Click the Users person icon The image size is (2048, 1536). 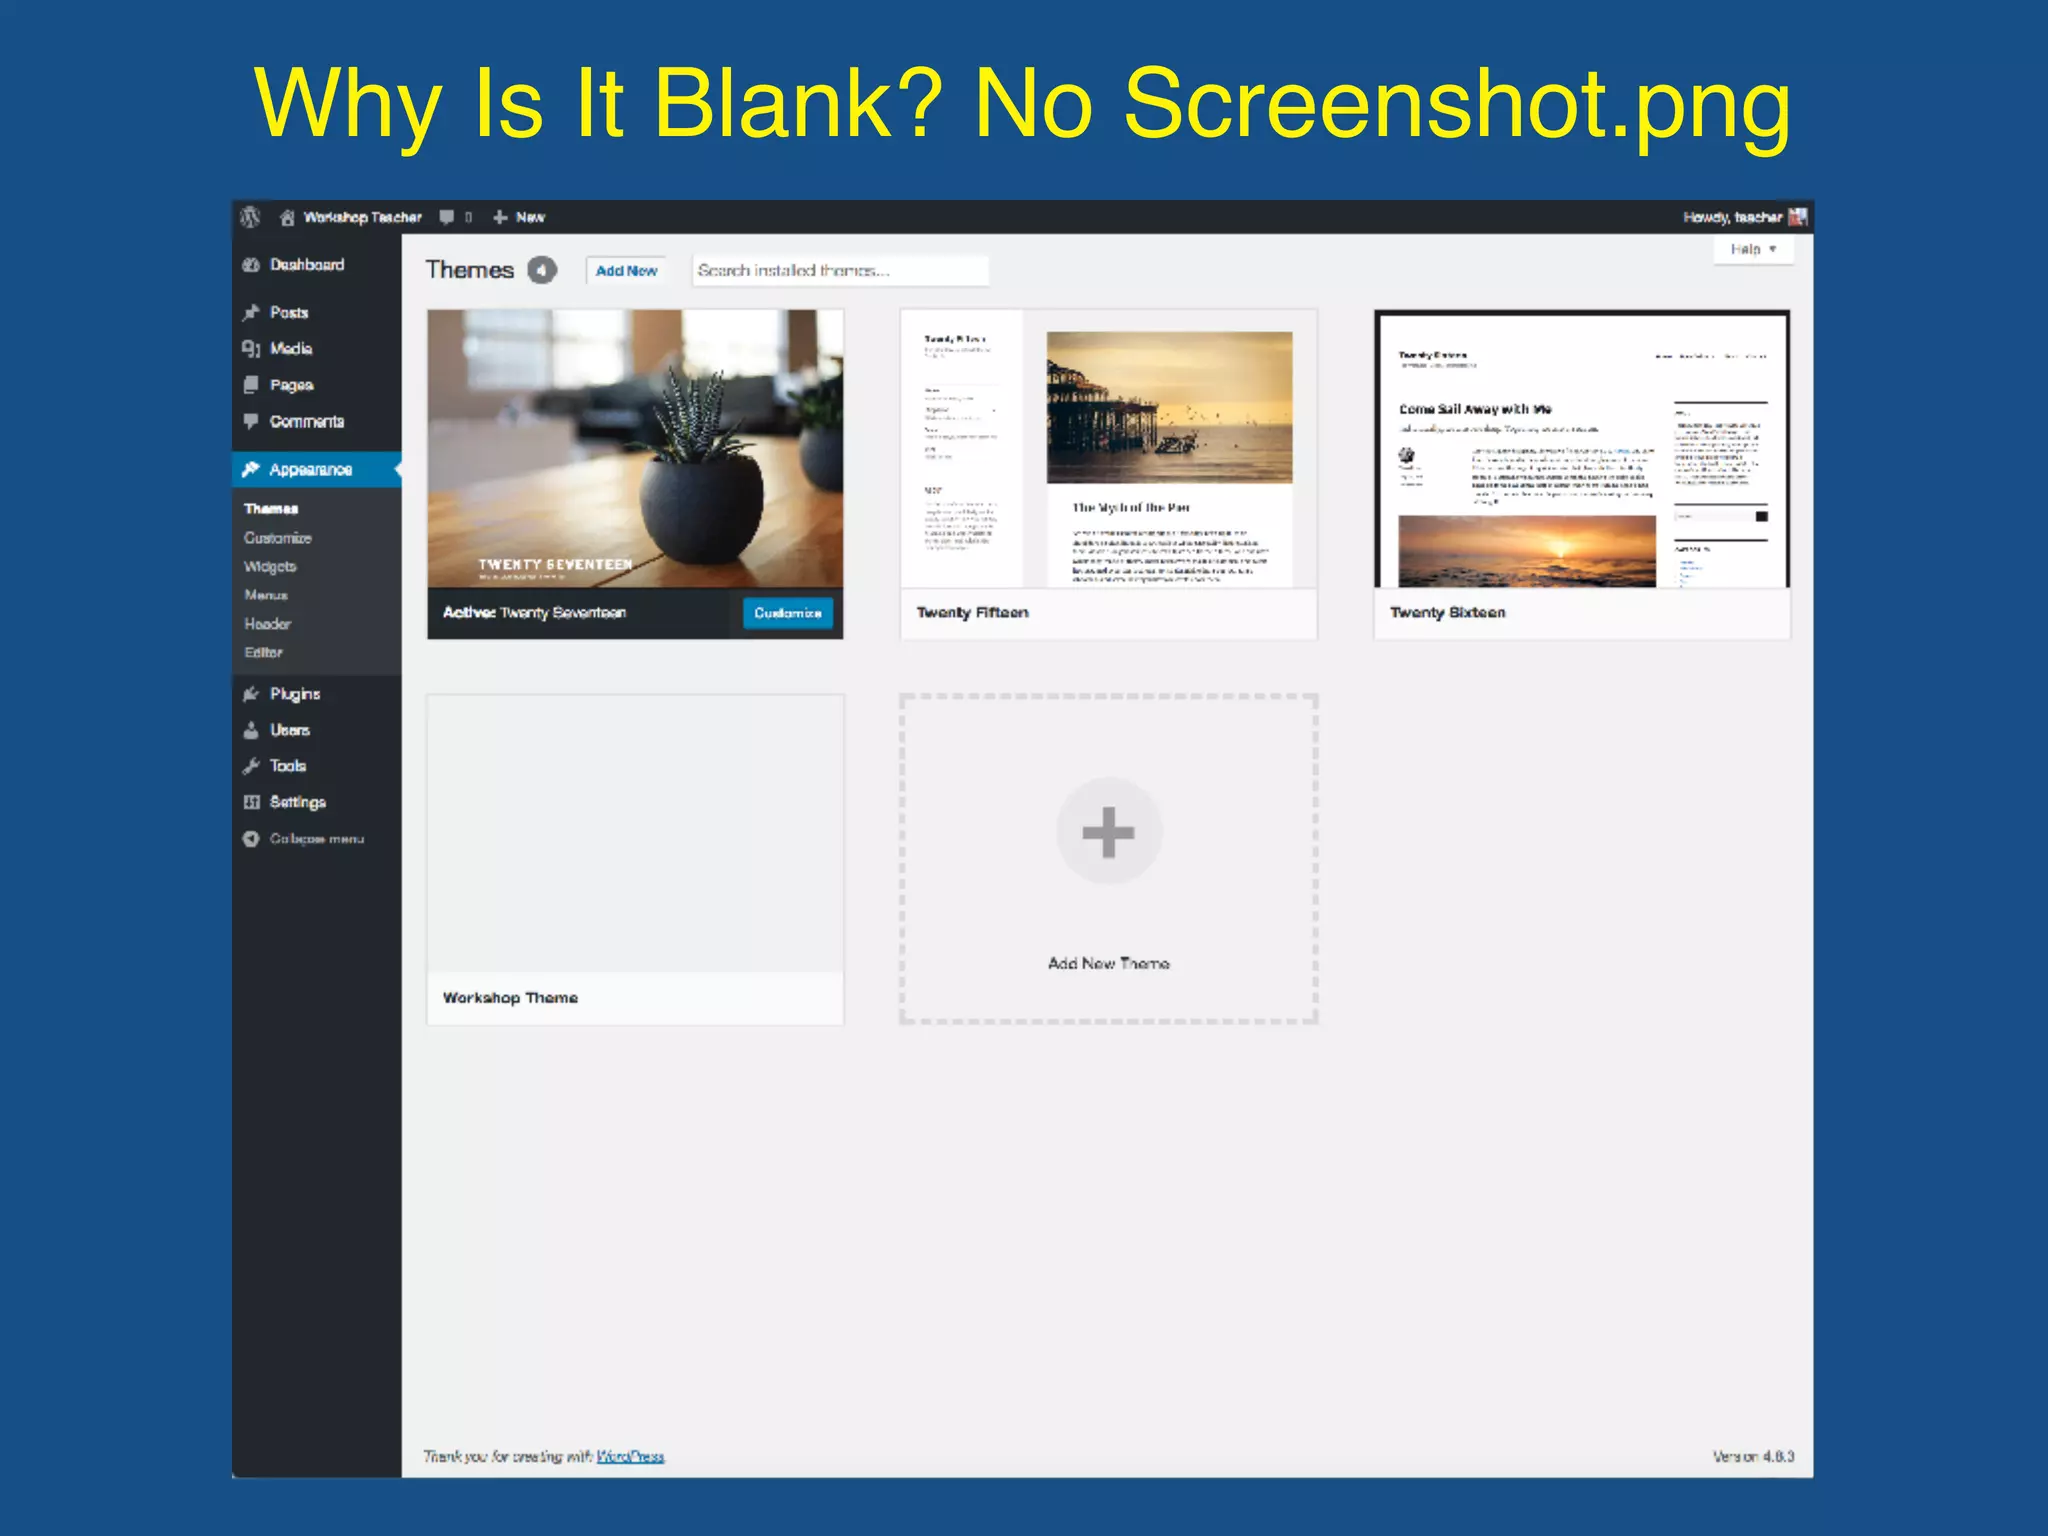point(251,730)
